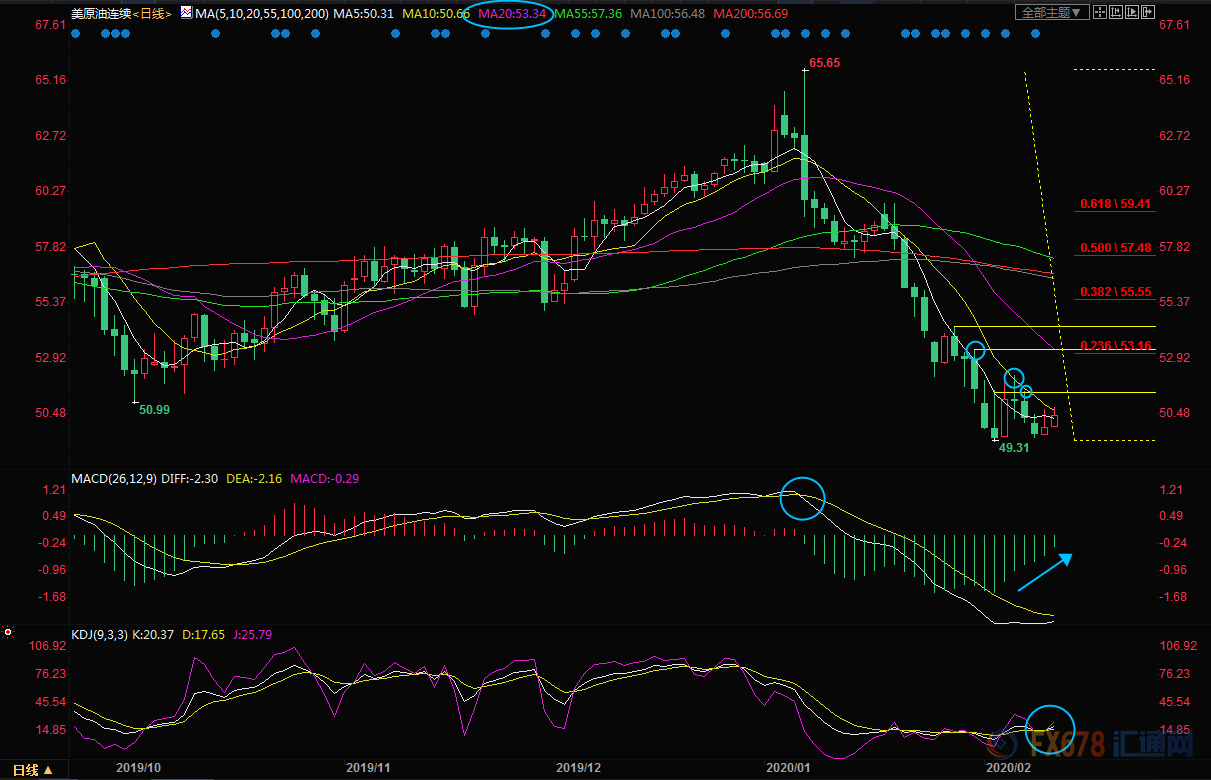The width and height of the screenshot is (1211, 780).
Task: Open the 全部主题 theme dropdown
Action: click(1049, 13)
